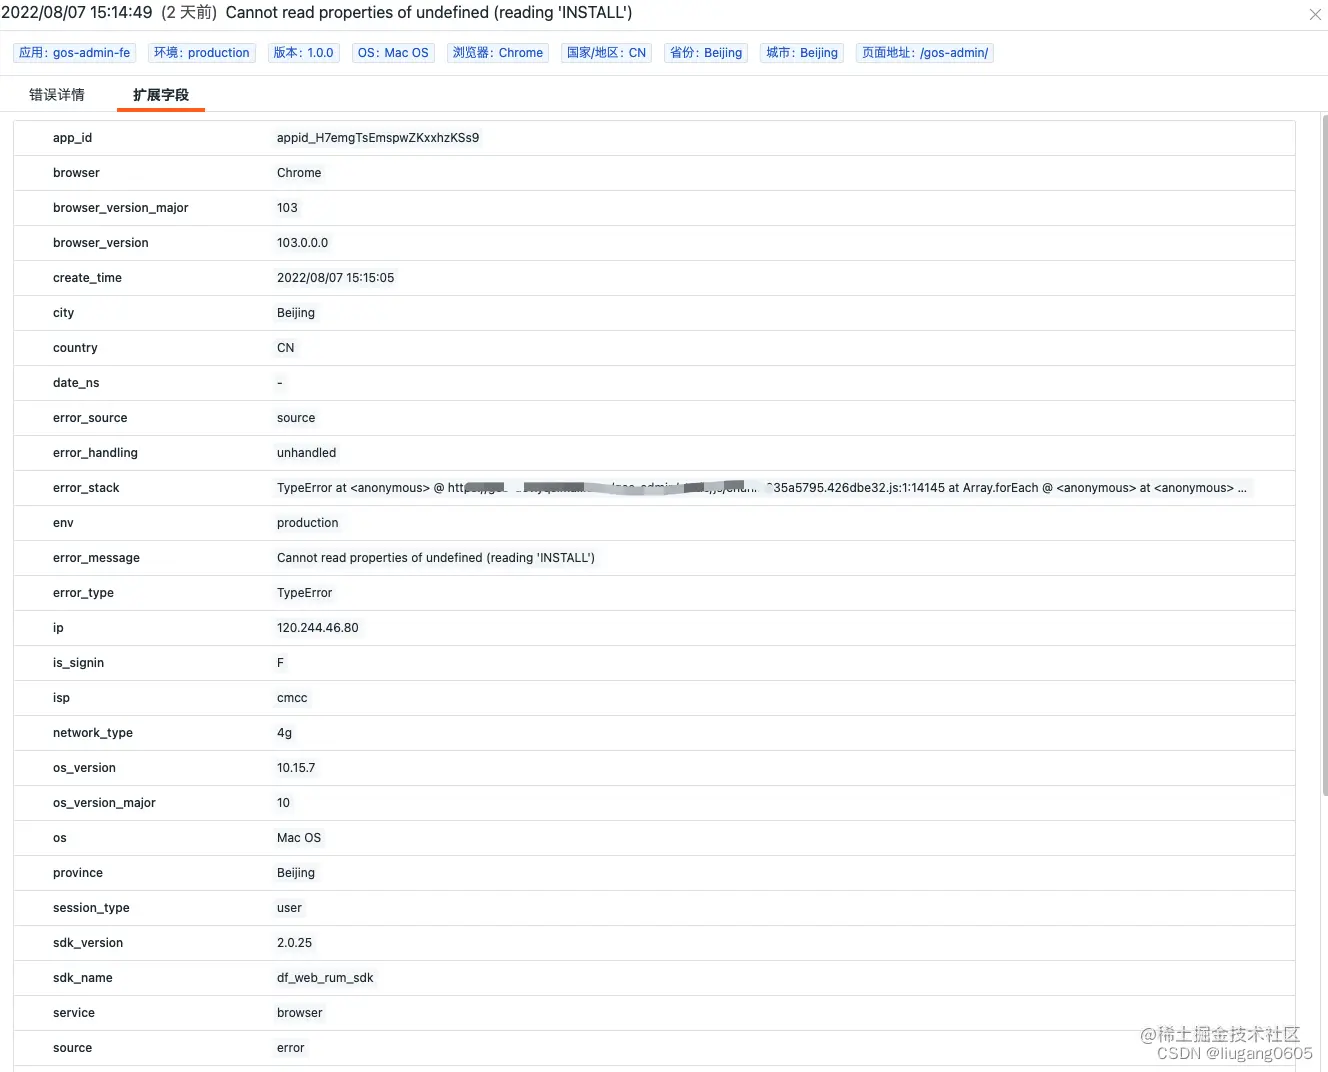Click the 国家/地区: CN tag
Viewport: 1328px width, 1072px height.
click(x=607, y=53)
